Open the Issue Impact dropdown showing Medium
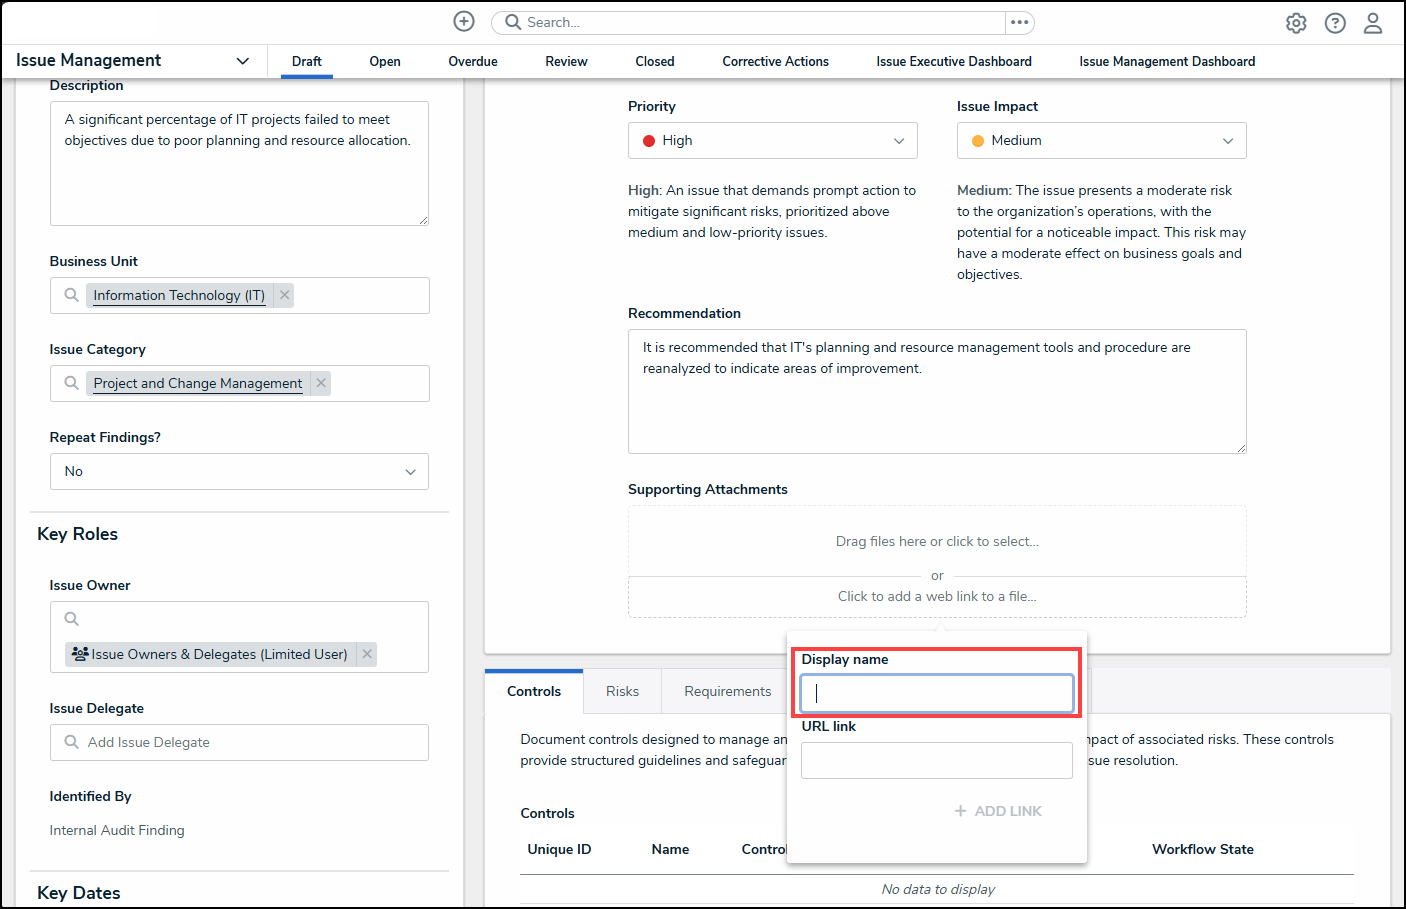This screenshot has height=909, width=1406. click(1101, 141)
